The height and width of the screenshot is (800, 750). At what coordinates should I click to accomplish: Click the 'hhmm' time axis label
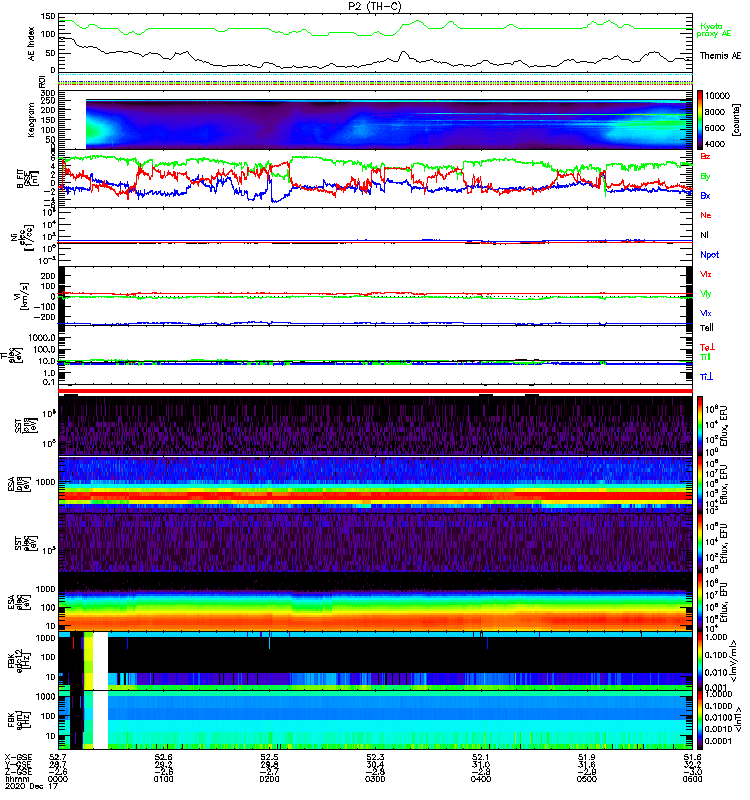(17, 779)
